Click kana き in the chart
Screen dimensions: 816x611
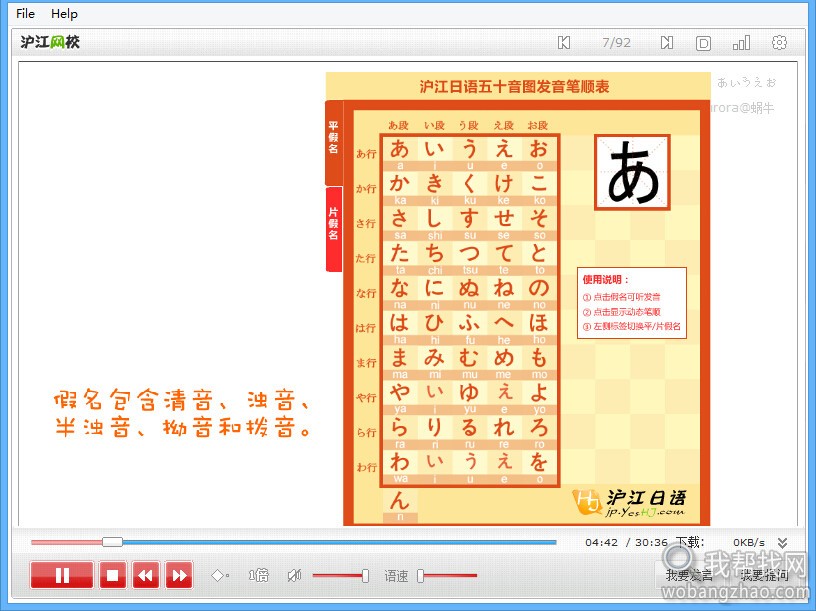coord(435,183)
